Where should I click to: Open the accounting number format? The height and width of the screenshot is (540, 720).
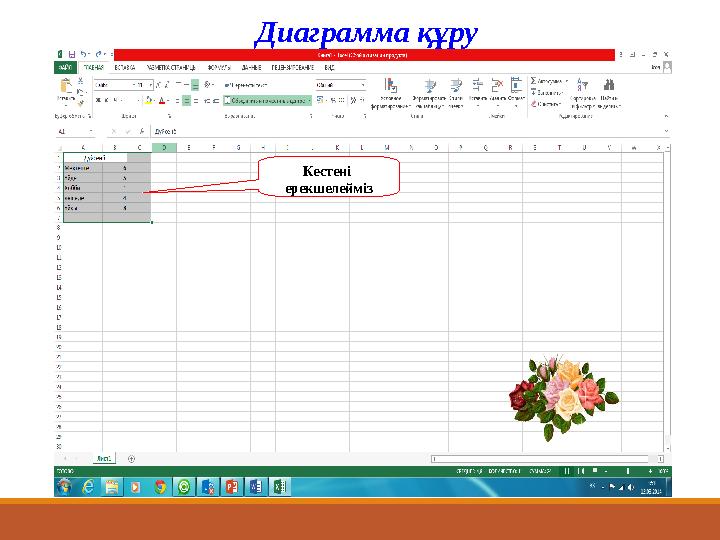[x=320, y=100]
